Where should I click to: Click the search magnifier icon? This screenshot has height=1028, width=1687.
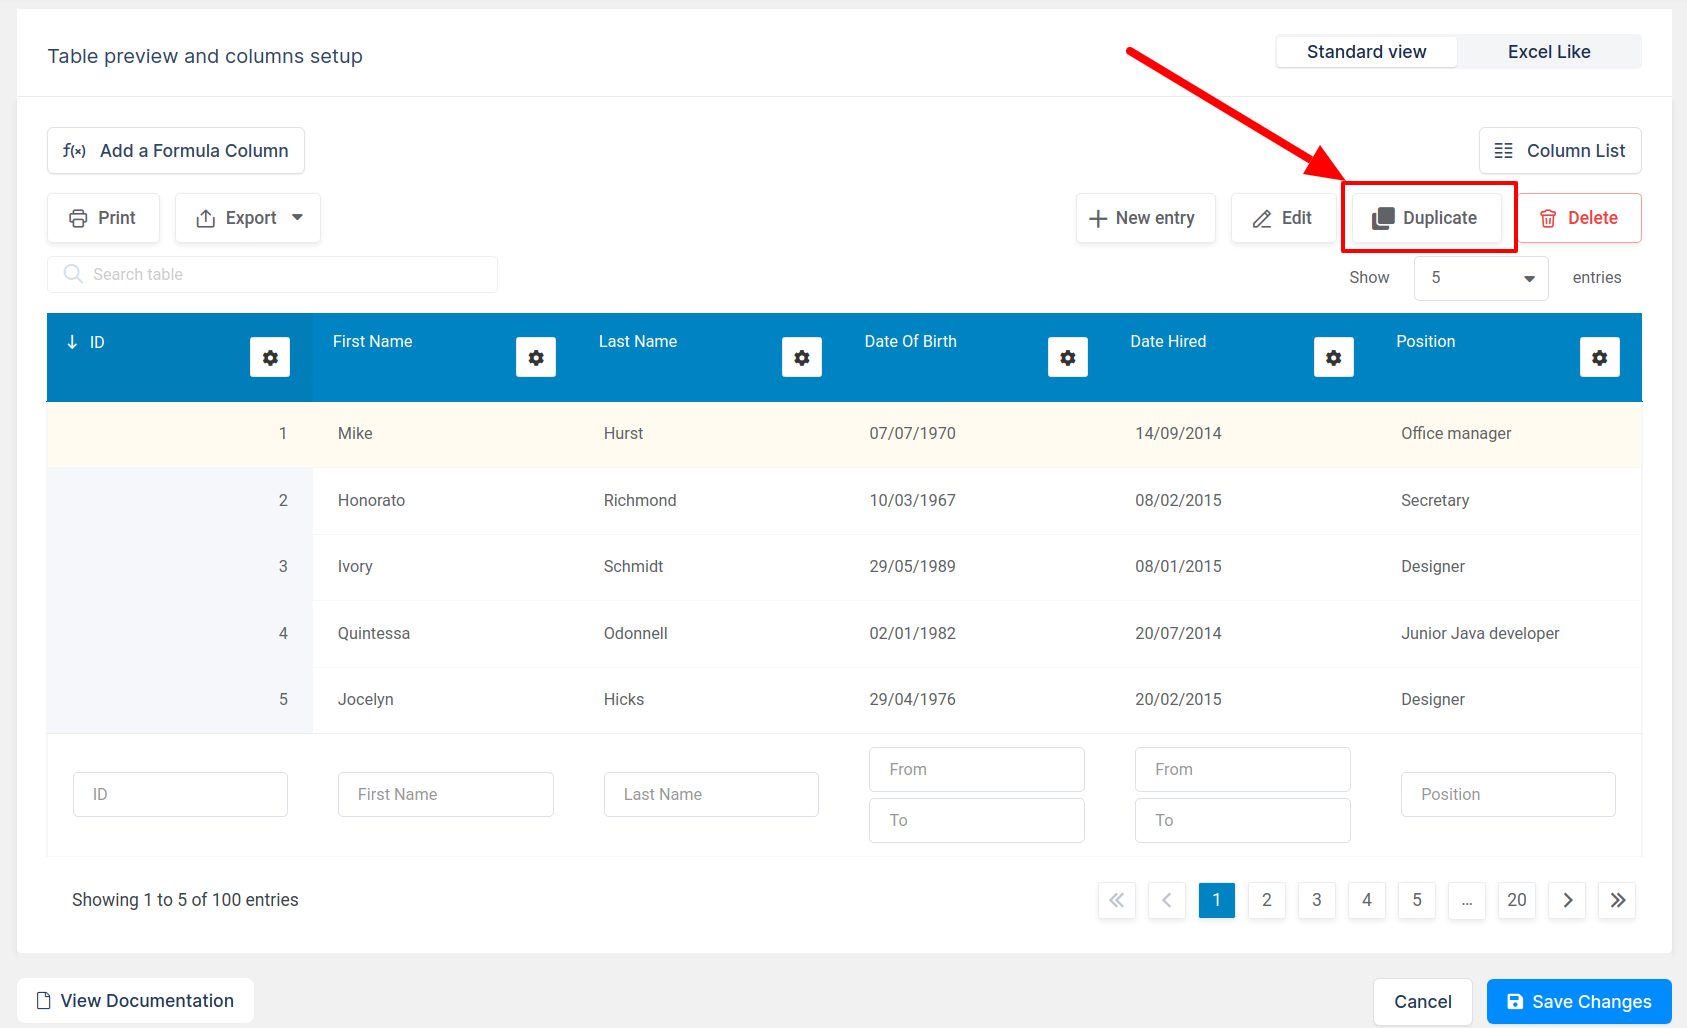point(73,274)
